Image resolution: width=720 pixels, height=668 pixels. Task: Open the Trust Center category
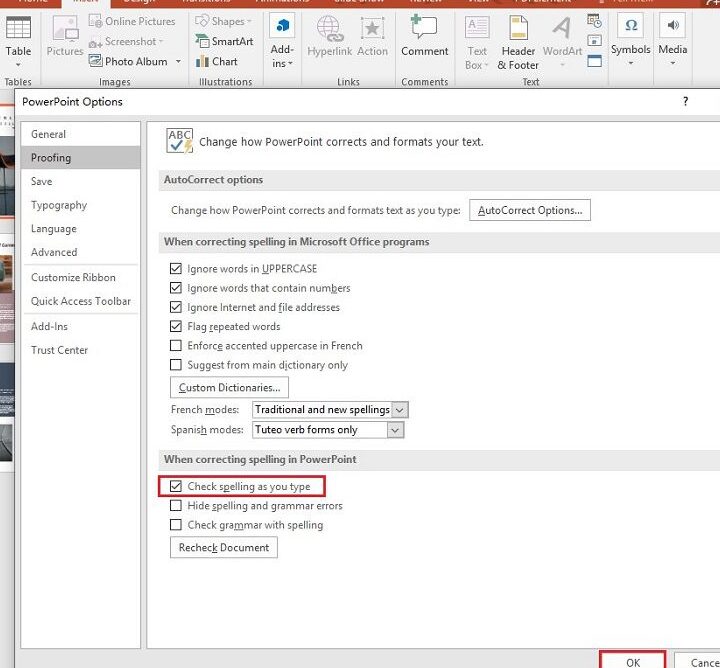pos(80,350)
